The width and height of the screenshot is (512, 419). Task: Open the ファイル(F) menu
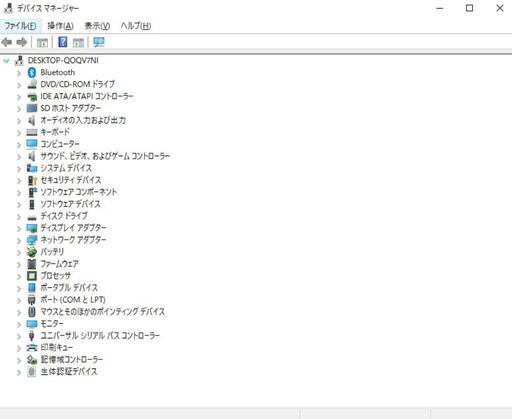click(x=20, y=26)
